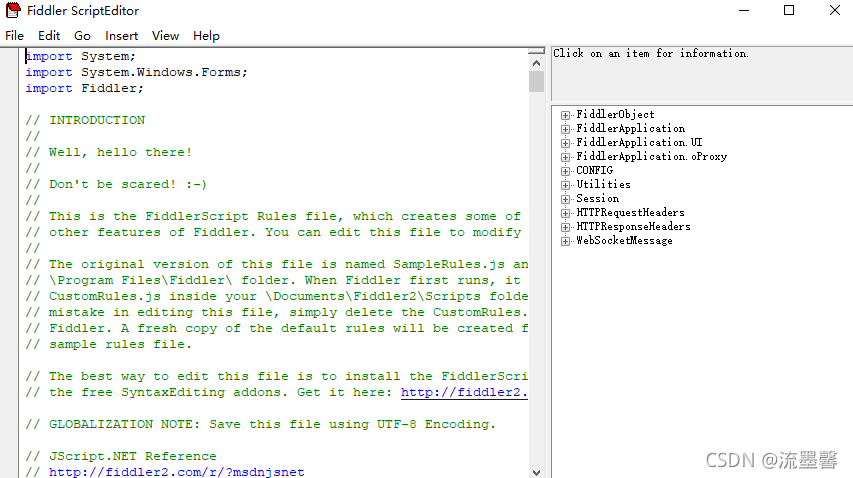853x478 pixels.
Task: Open the Go menu
Action: pyautogui.click(x=82, y=36)
